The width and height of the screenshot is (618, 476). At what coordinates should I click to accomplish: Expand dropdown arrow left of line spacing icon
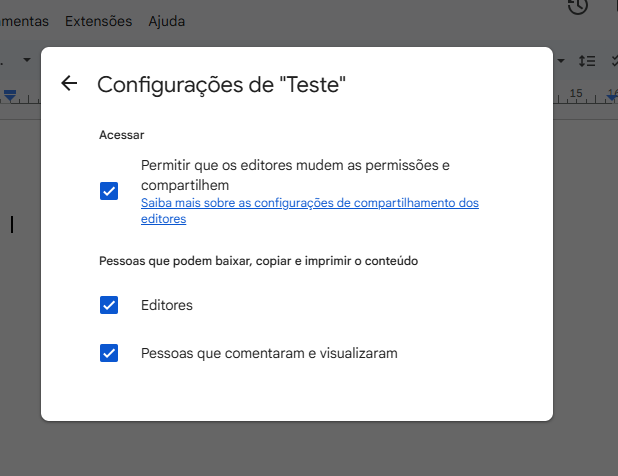point(562,61)
